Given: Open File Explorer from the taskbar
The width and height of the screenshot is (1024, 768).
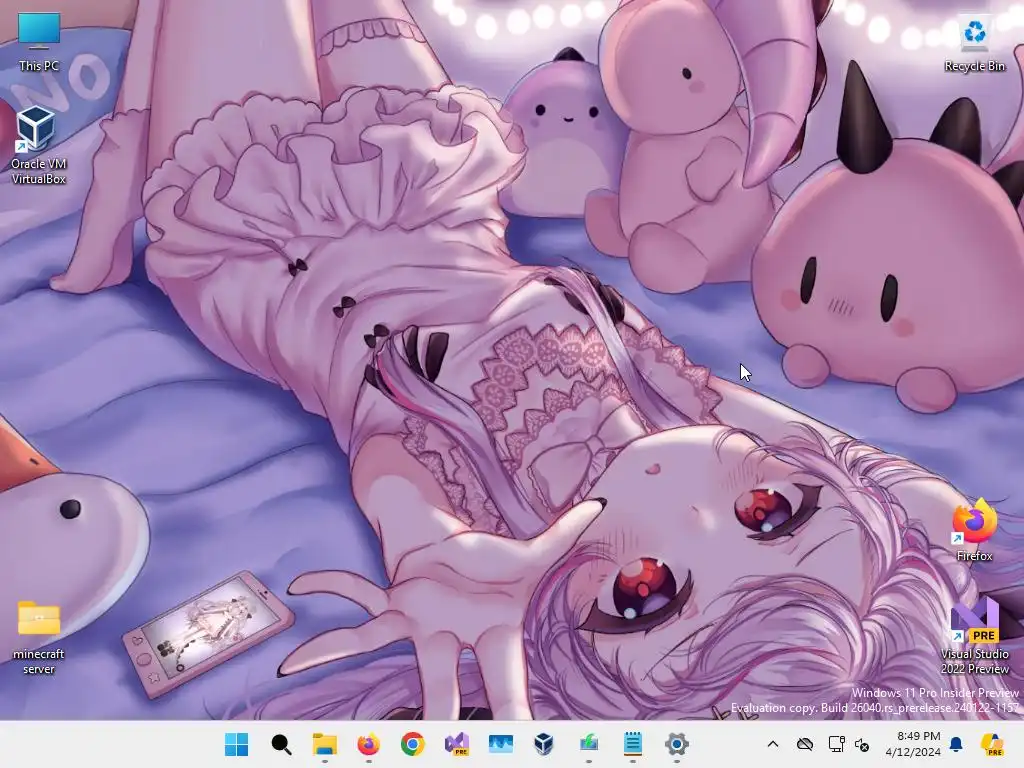Looking at the screenshot, I should click(x=325, y=744).
